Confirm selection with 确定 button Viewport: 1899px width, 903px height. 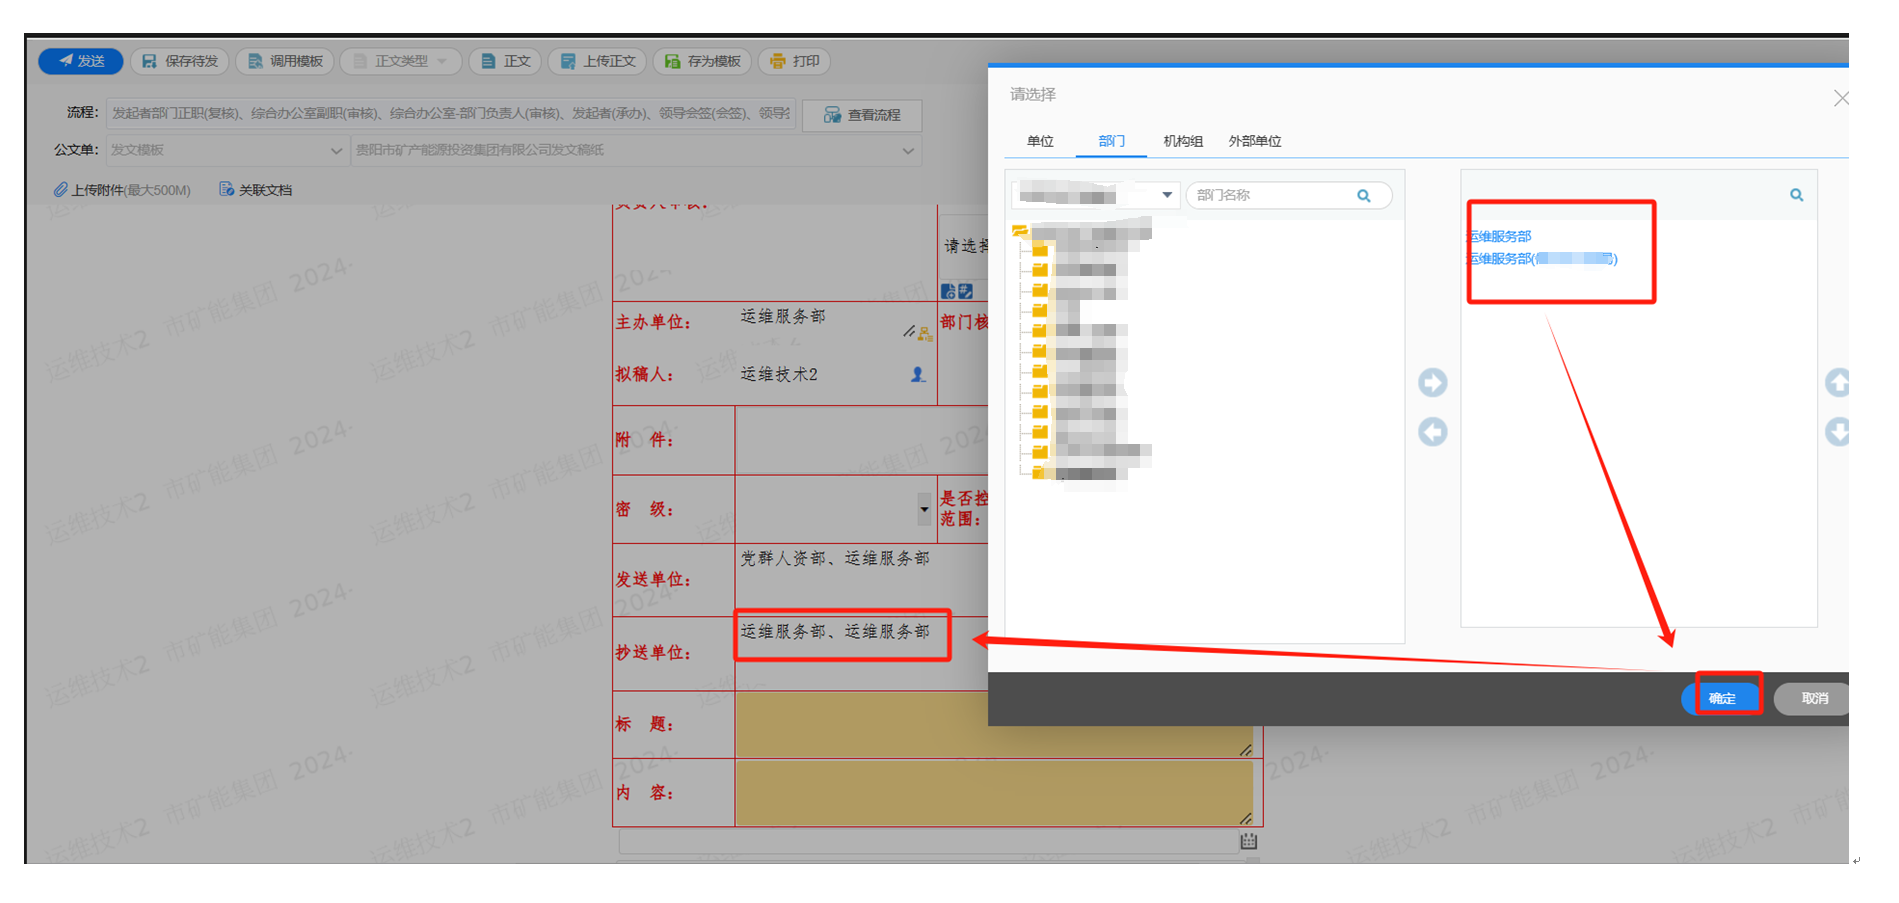[1722, 698]
